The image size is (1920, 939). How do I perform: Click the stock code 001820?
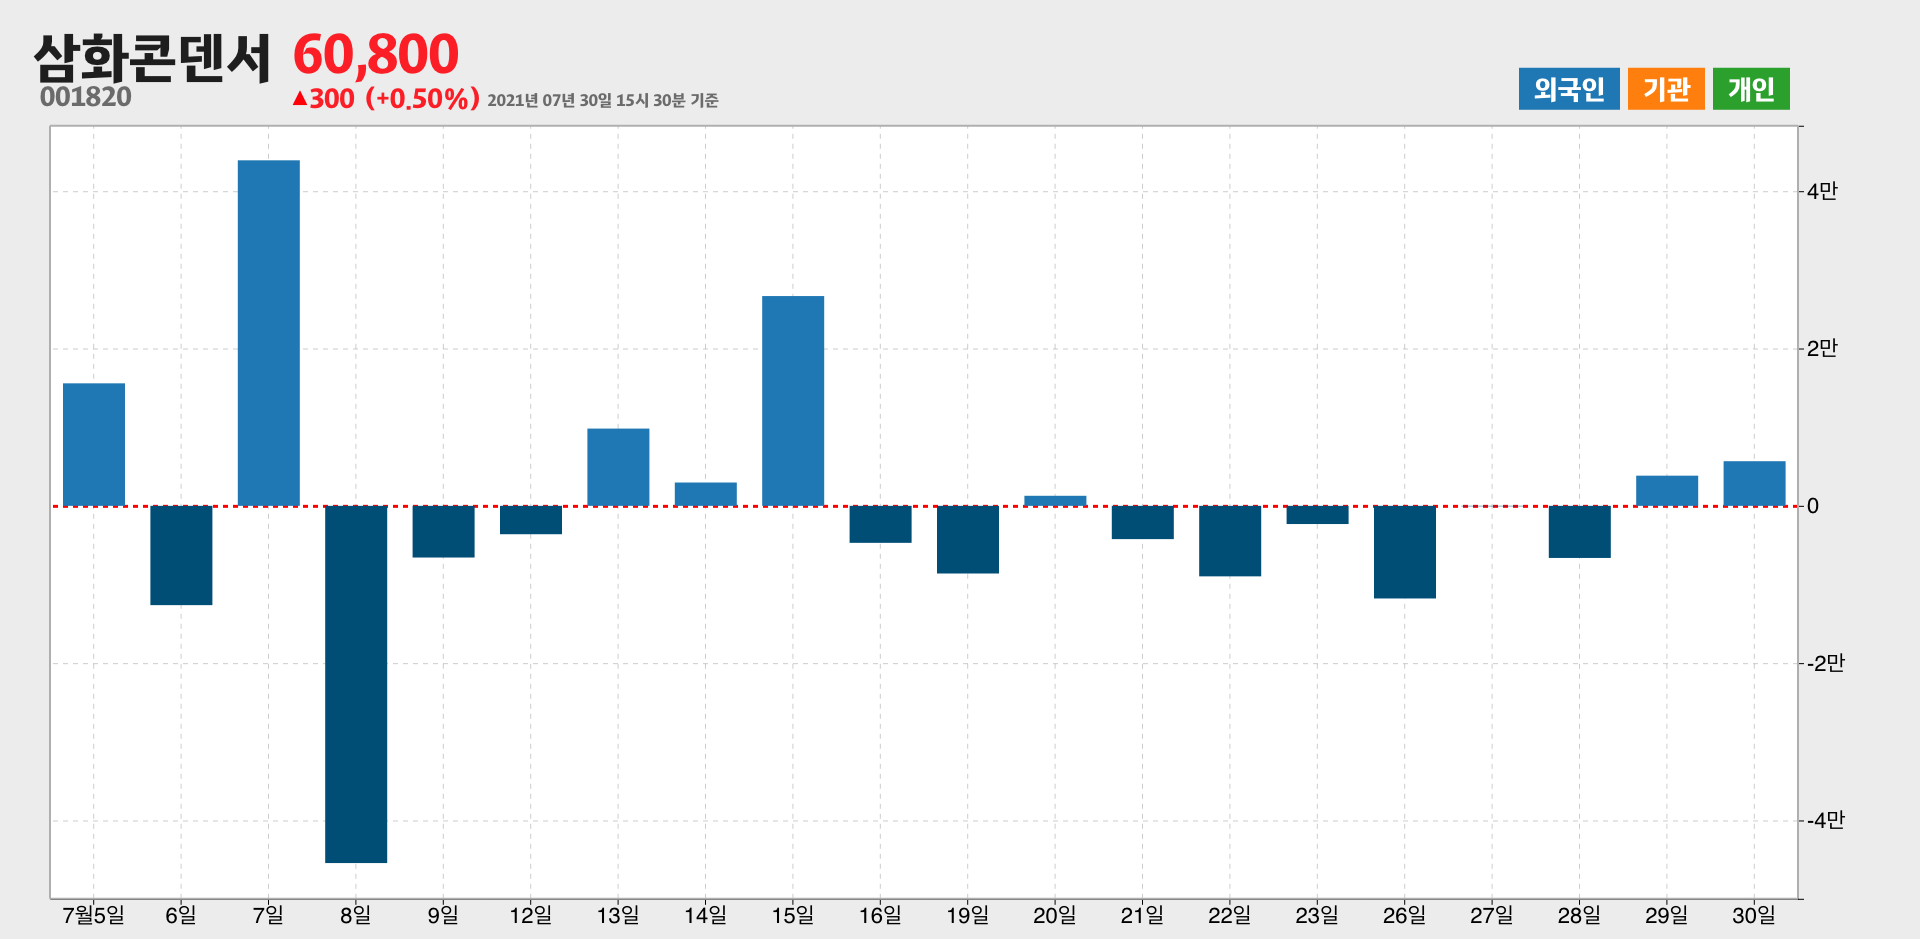pyautogui.click(x=86, y=97)
